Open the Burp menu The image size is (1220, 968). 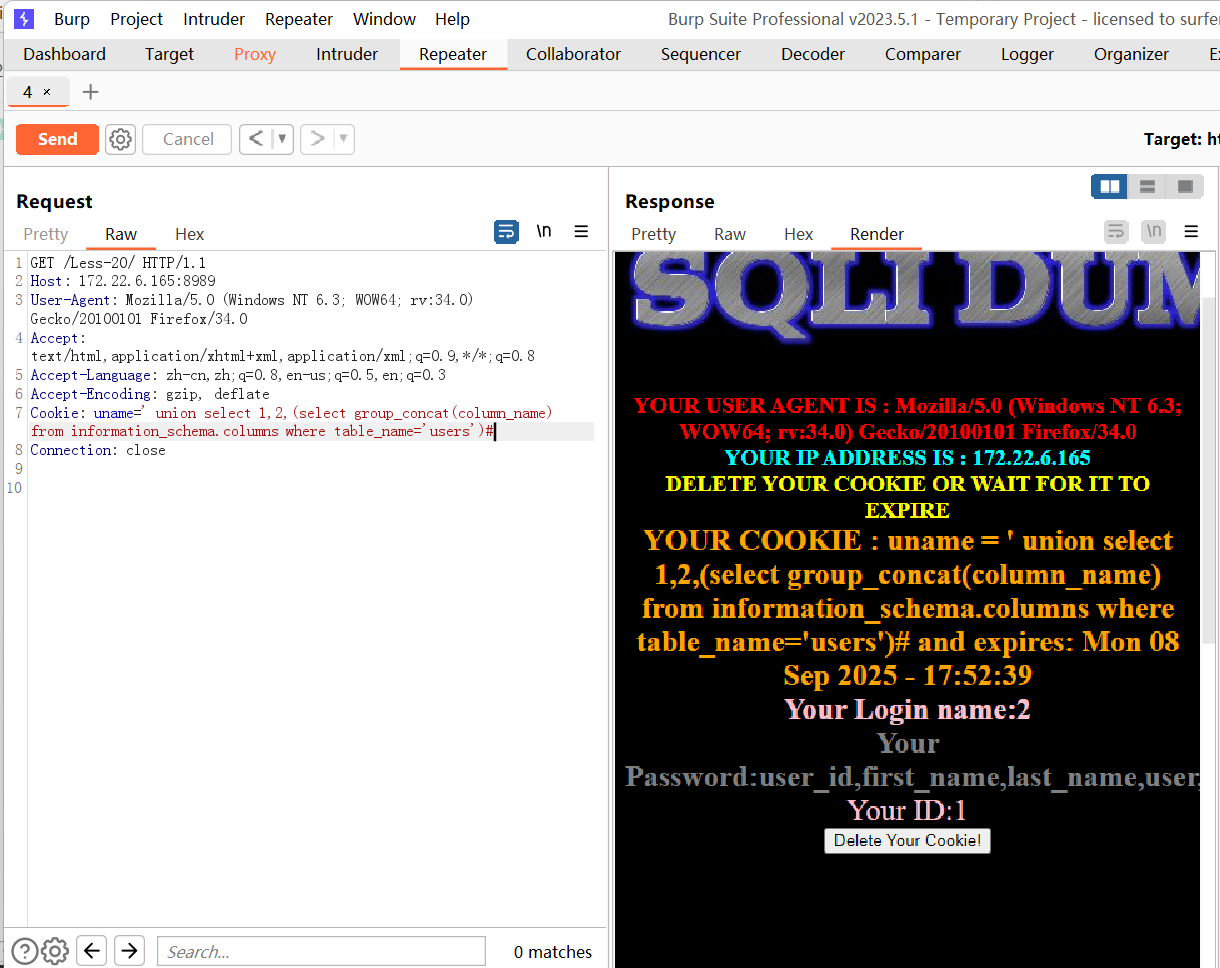coord(72,19)
